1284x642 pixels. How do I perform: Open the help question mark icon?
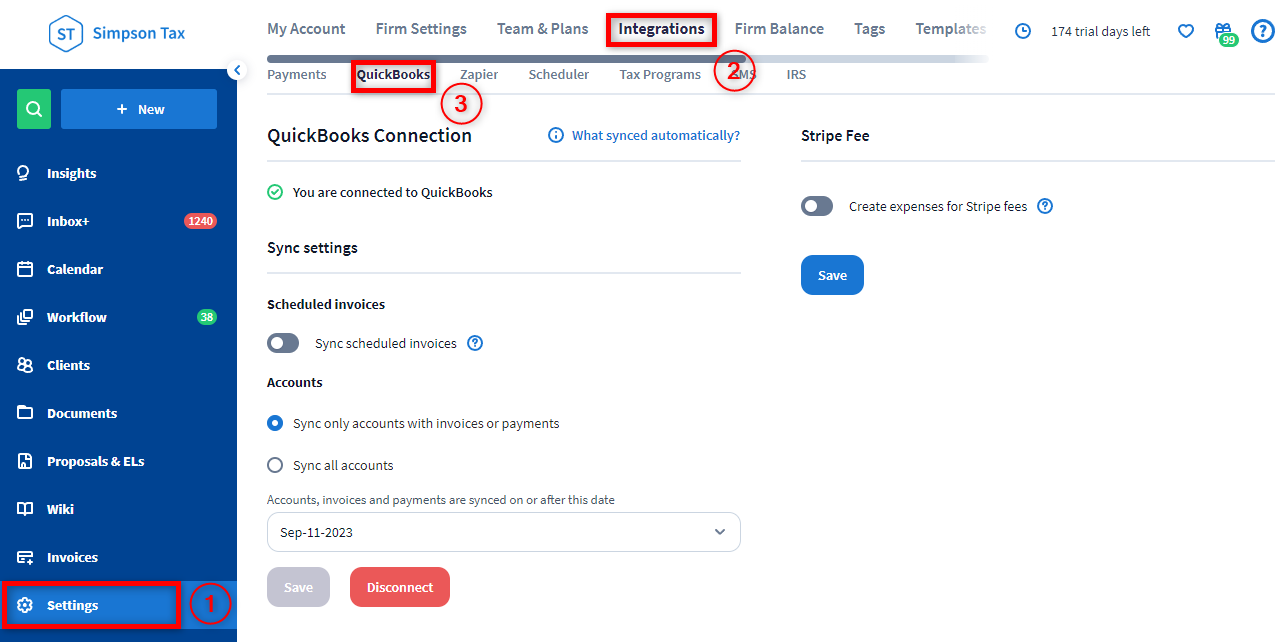point(1263,31)
